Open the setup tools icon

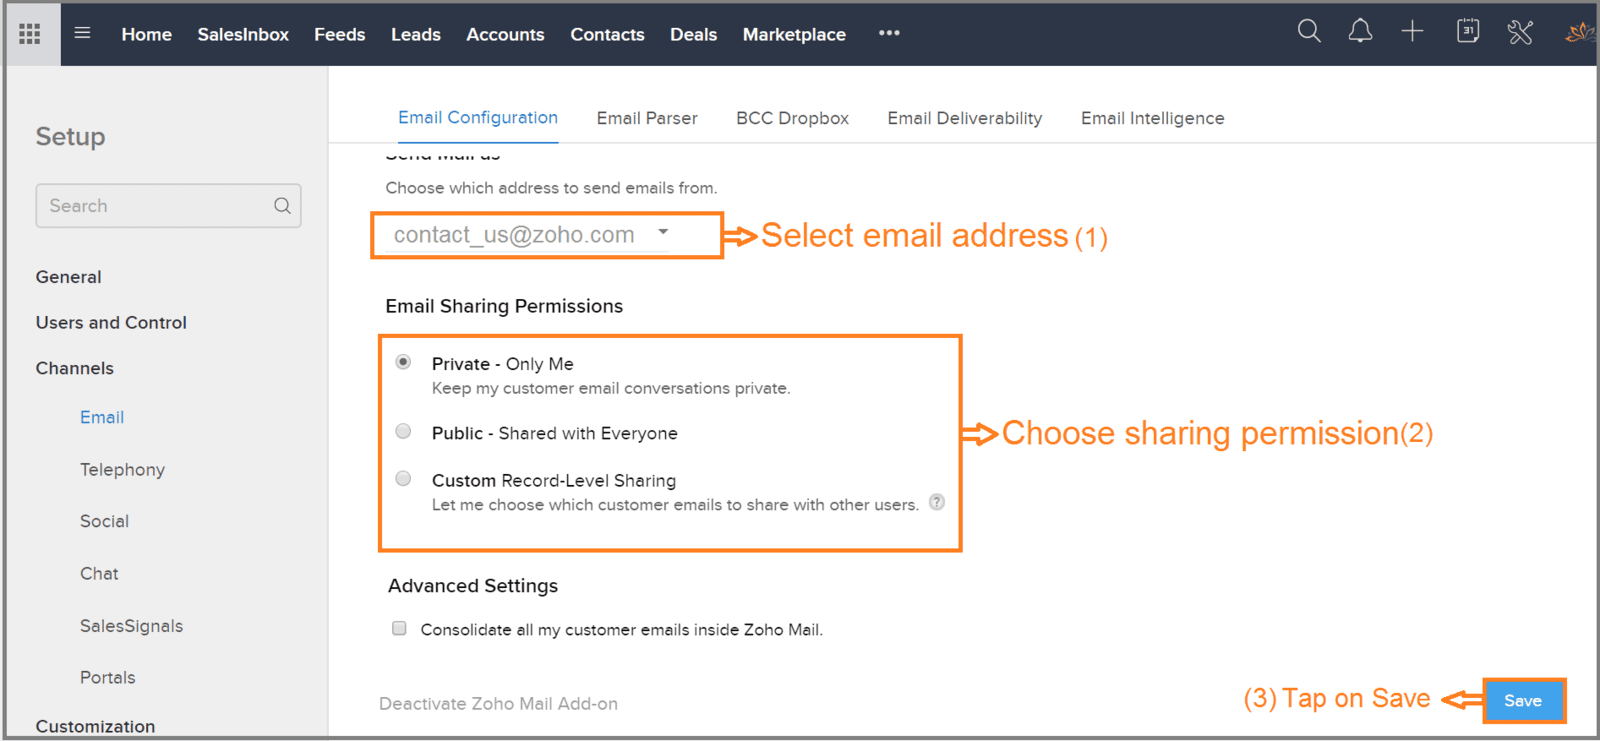(1520, 32)
